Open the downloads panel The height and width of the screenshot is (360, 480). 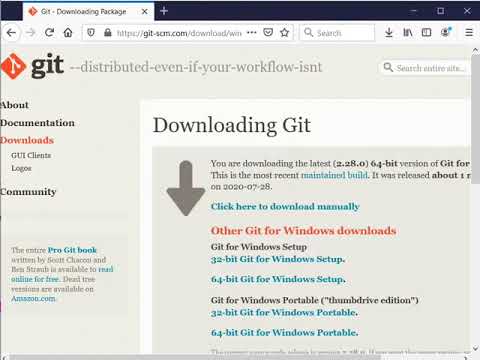(389, 33)
